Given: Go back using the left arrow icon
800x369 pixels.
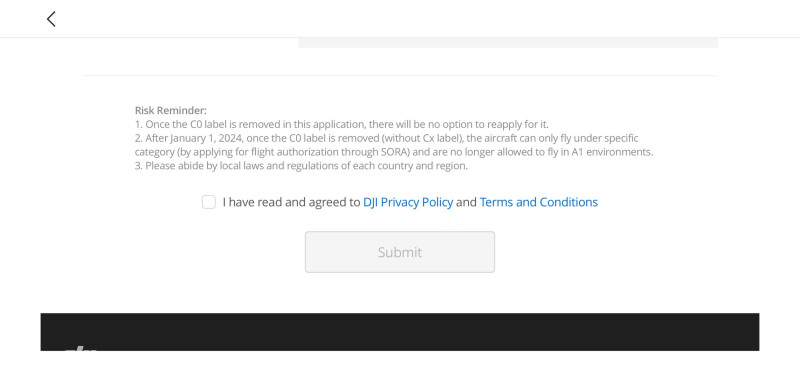Looking at the screenshot, I should click(x=51, y=19).
